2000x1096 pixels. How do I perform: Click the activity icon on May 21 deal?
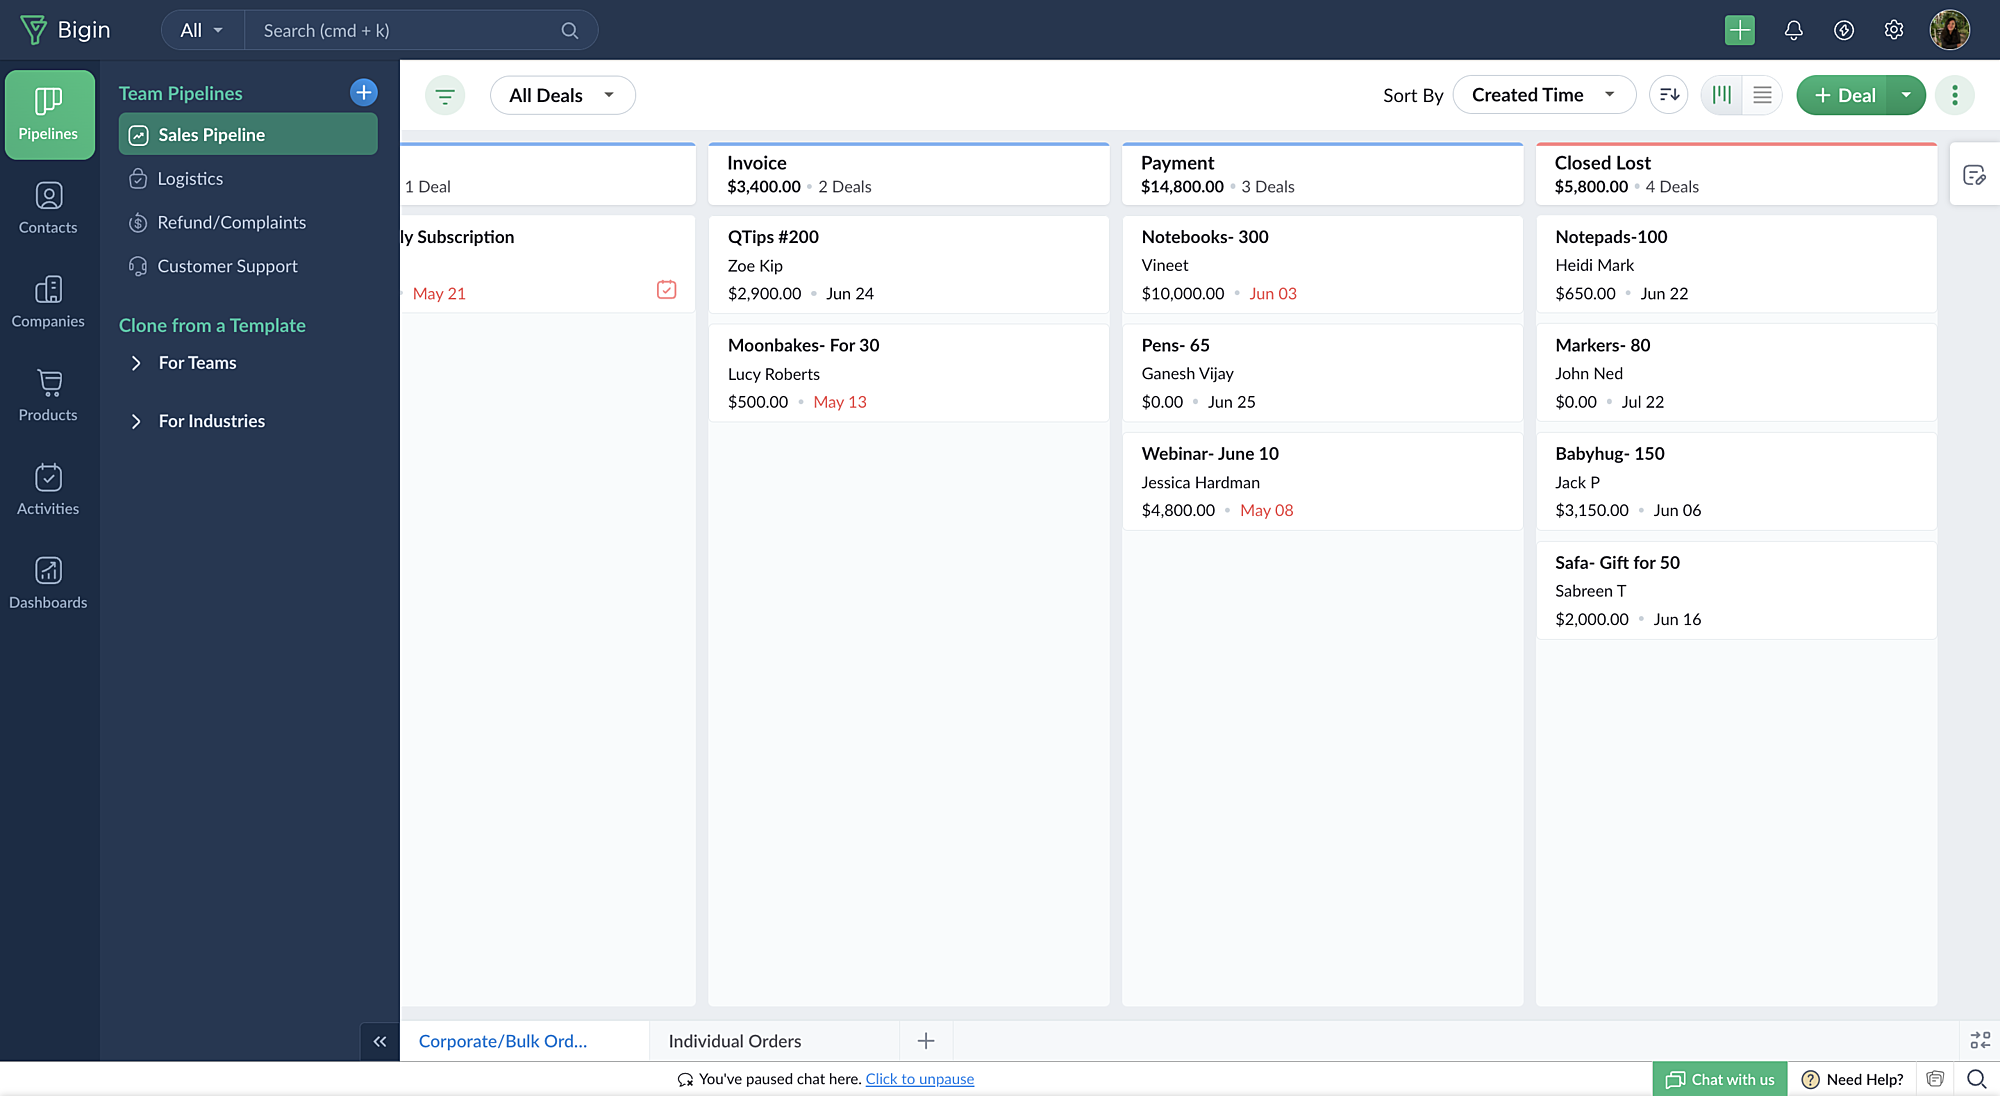point(666,290)
